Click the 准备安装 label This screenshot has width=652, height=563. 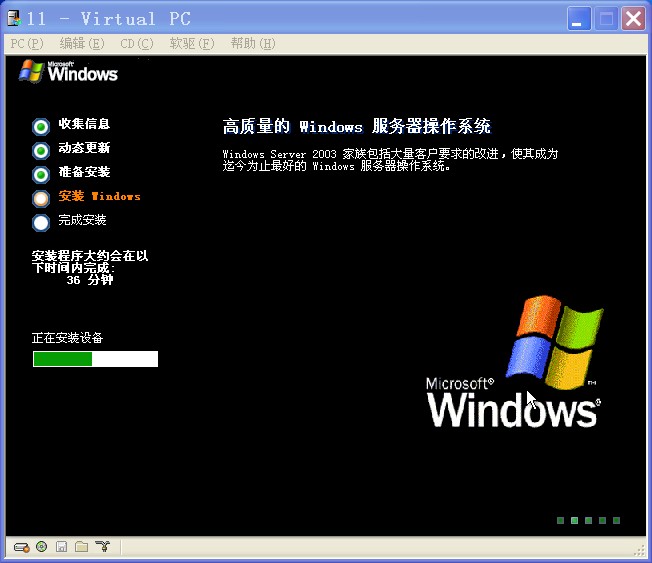click(x=84, y=172)
